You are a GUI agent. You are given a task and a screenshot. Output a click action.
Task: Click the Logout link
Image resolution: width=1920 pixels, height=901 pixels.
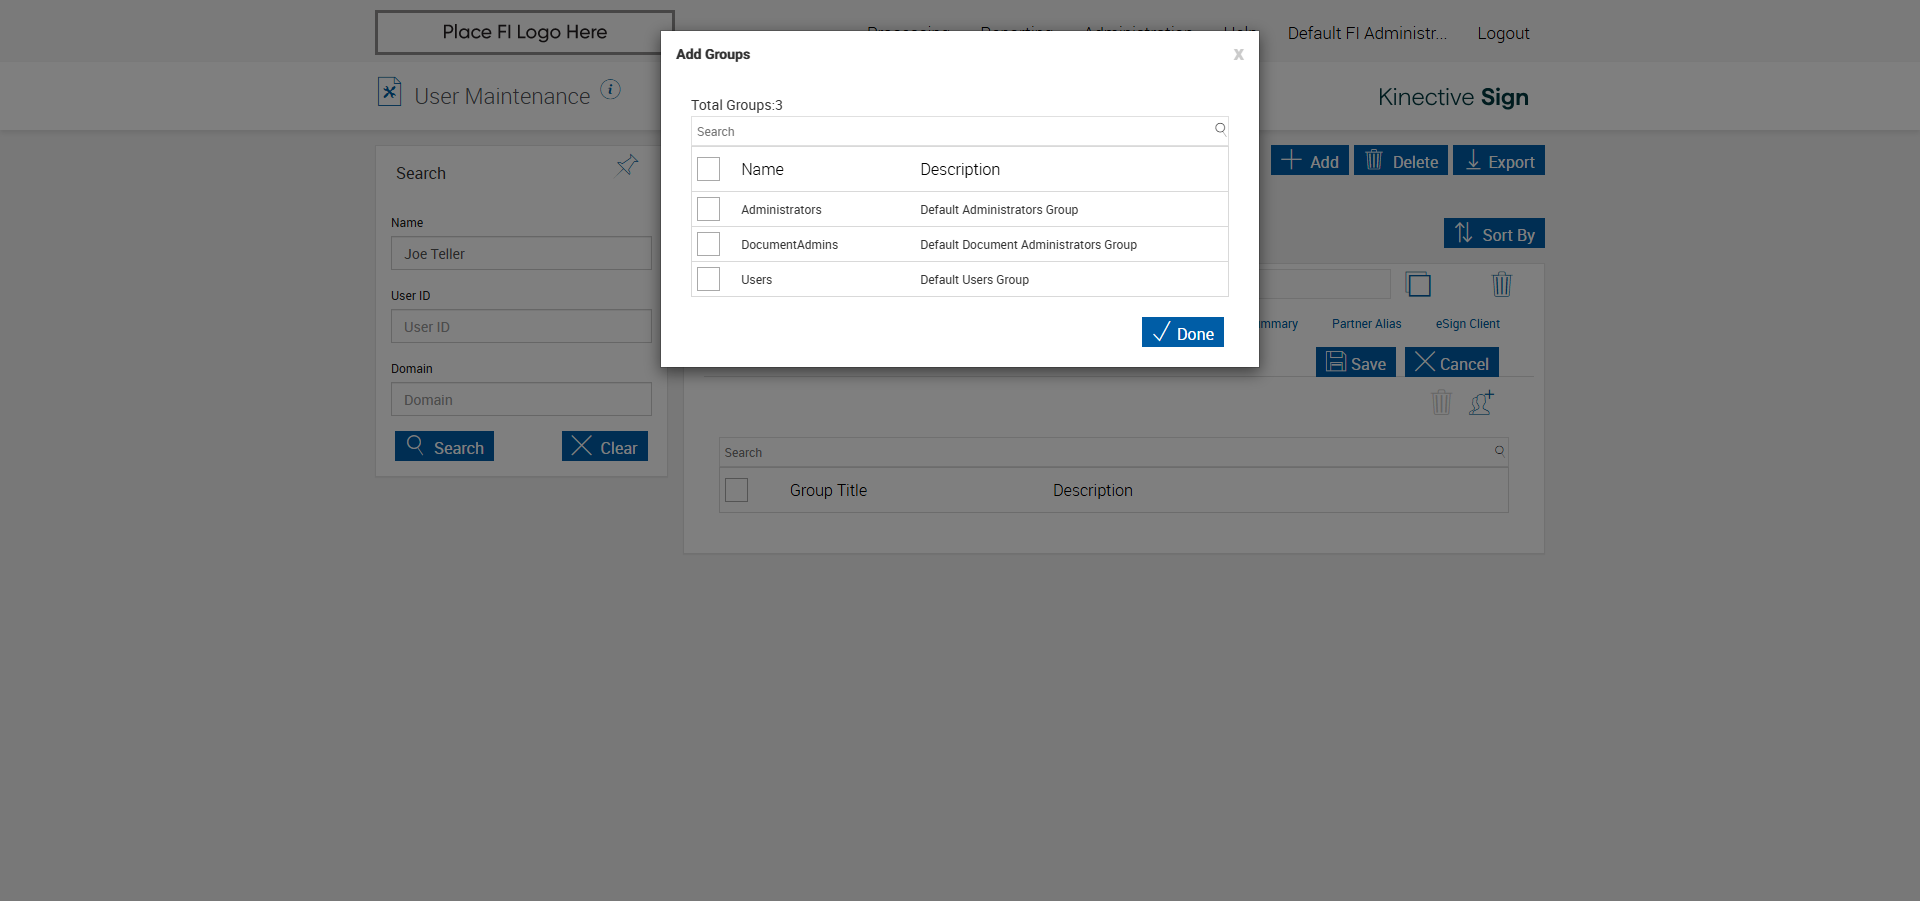click(1503, 34)
